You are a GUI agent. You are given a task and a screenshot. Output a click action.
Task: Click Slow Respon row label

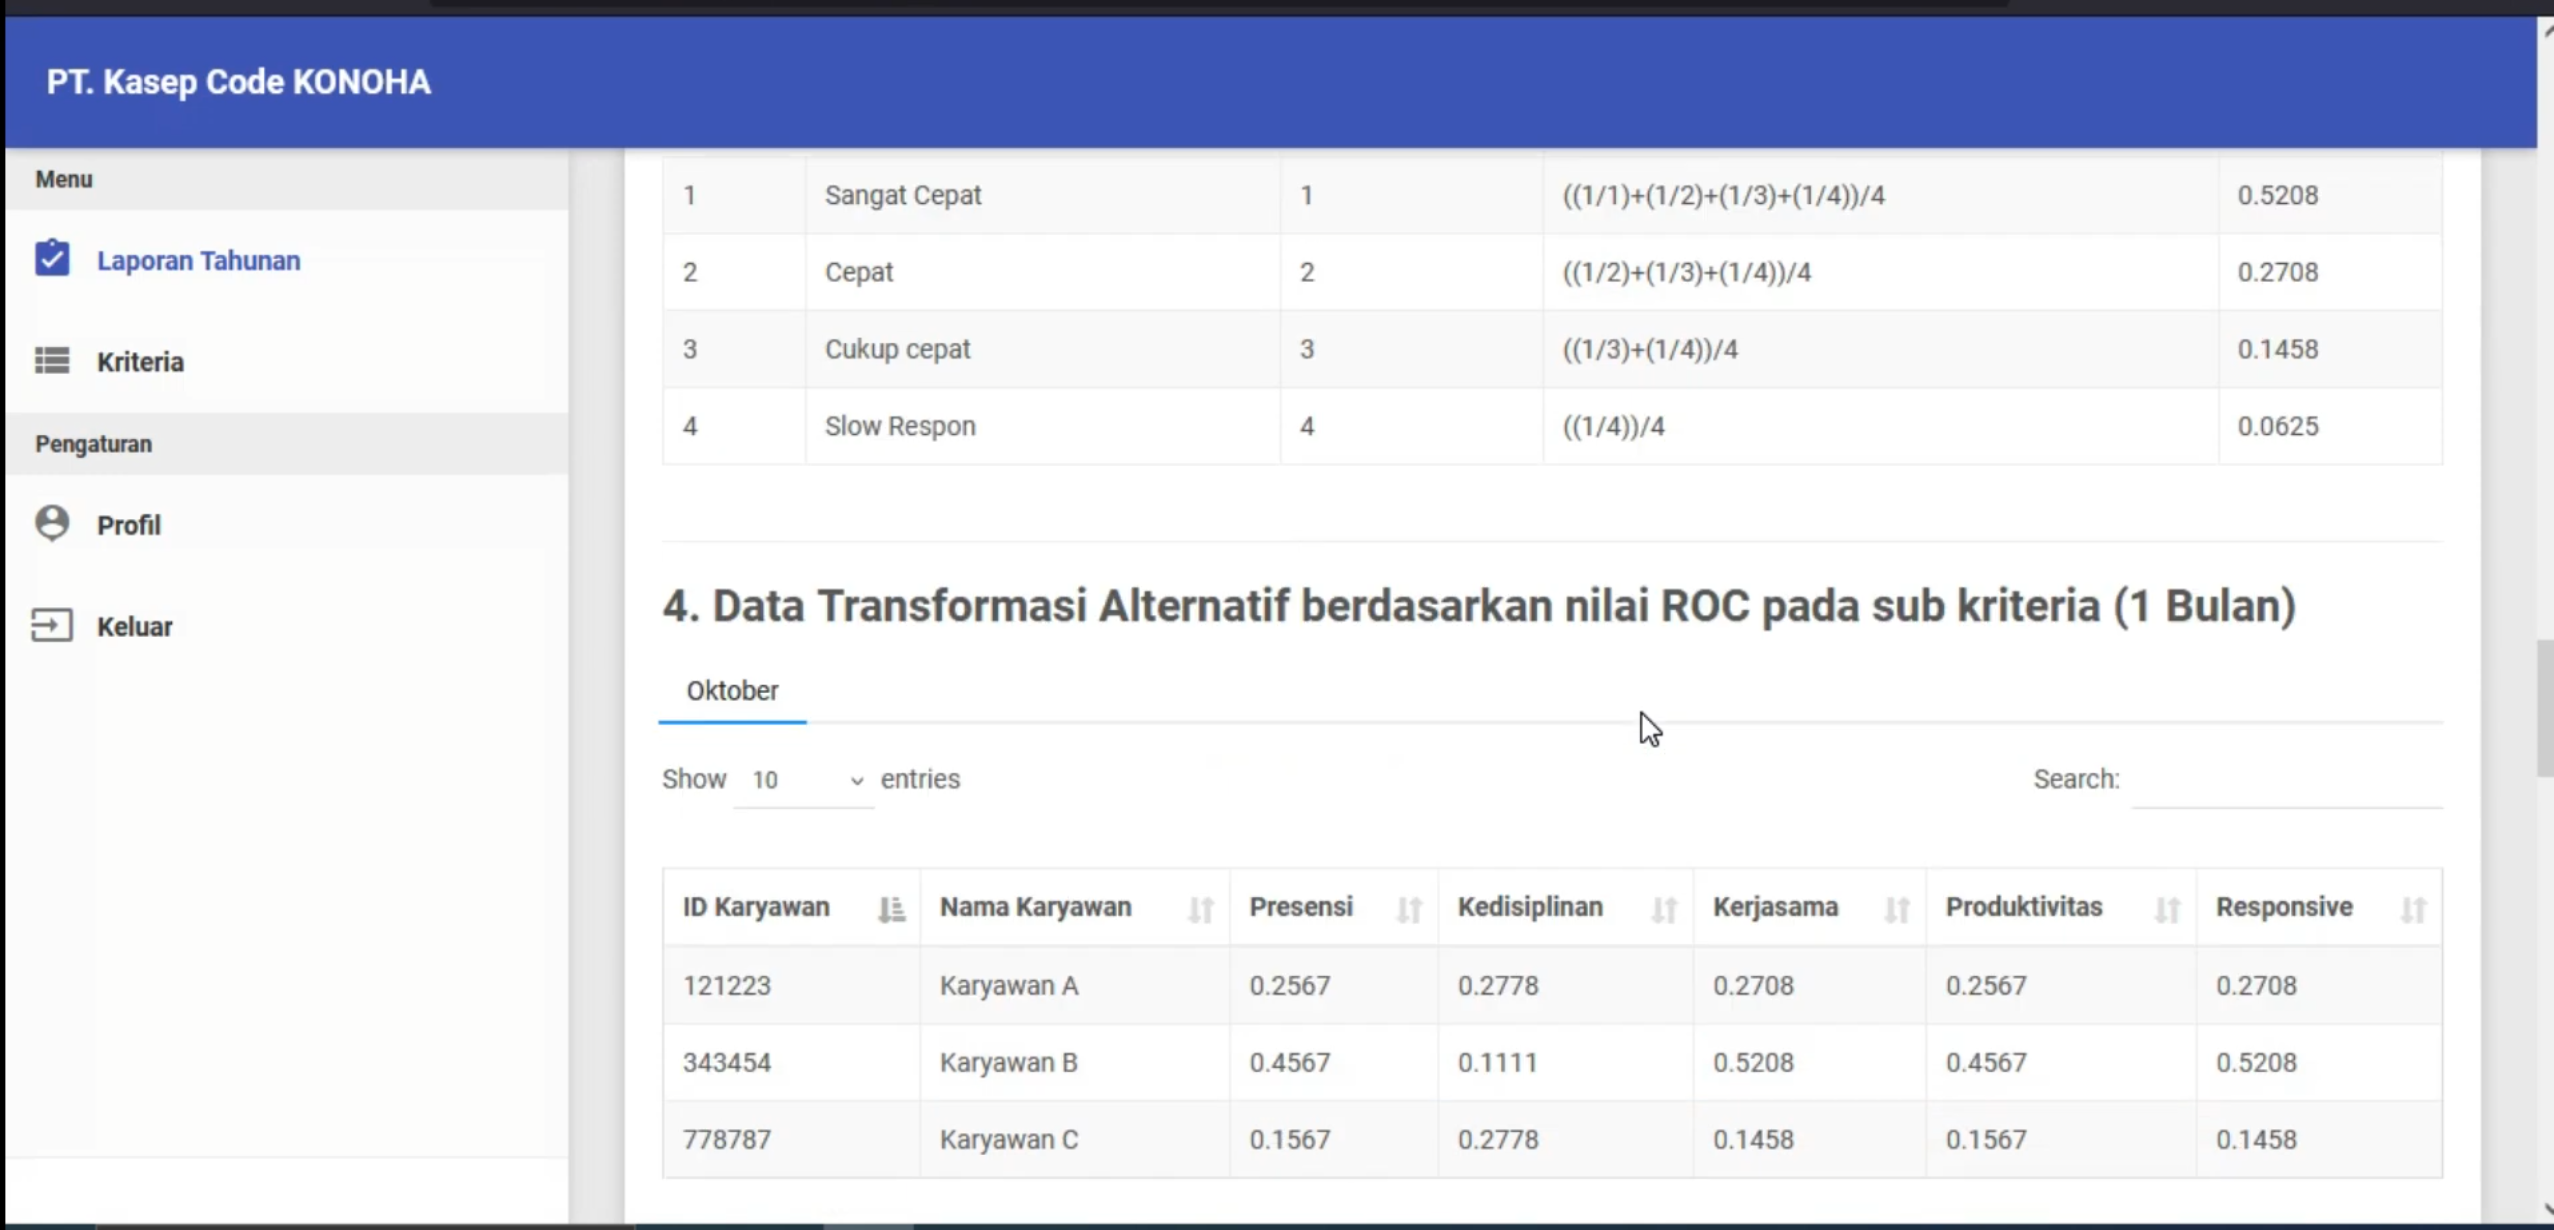(899, 426)
